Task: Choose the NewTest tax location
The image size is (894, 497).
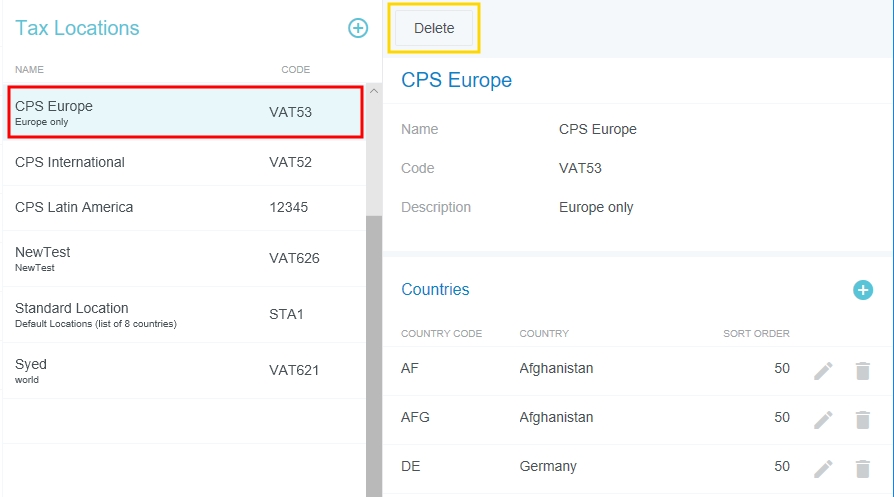Action: point(184,258)
